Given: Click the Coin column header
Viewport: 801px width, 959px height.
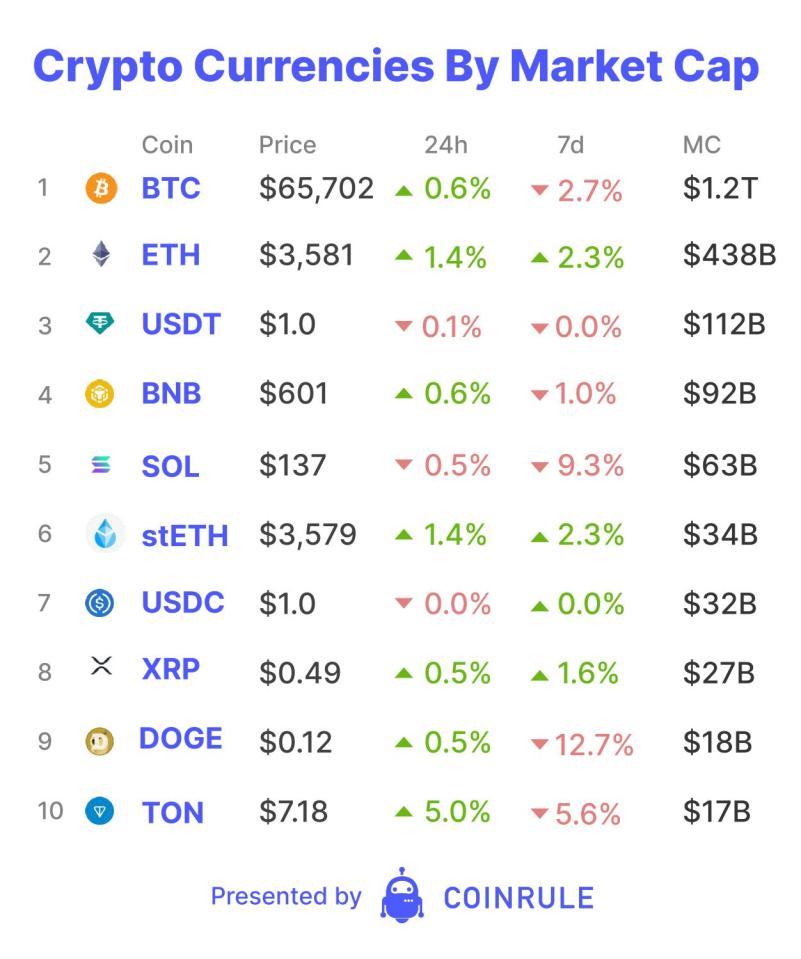Looking at the screenshot, I should coord(167,145).
